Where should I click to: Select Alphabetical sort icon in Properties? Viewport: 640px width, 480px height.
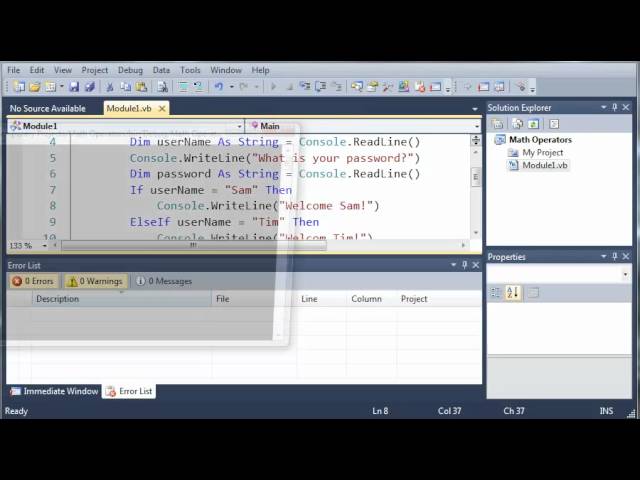[513, 292]
